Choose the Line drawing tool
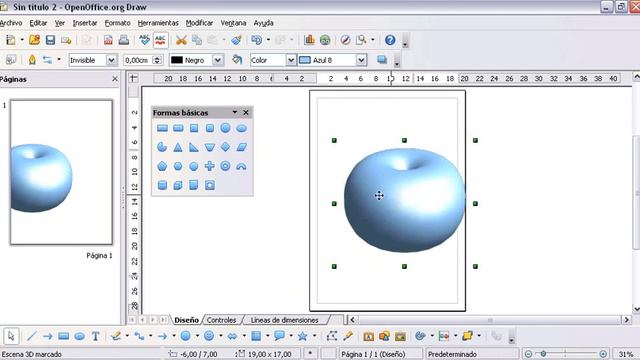This screenshot has width=640, height=360. (31, 336)
